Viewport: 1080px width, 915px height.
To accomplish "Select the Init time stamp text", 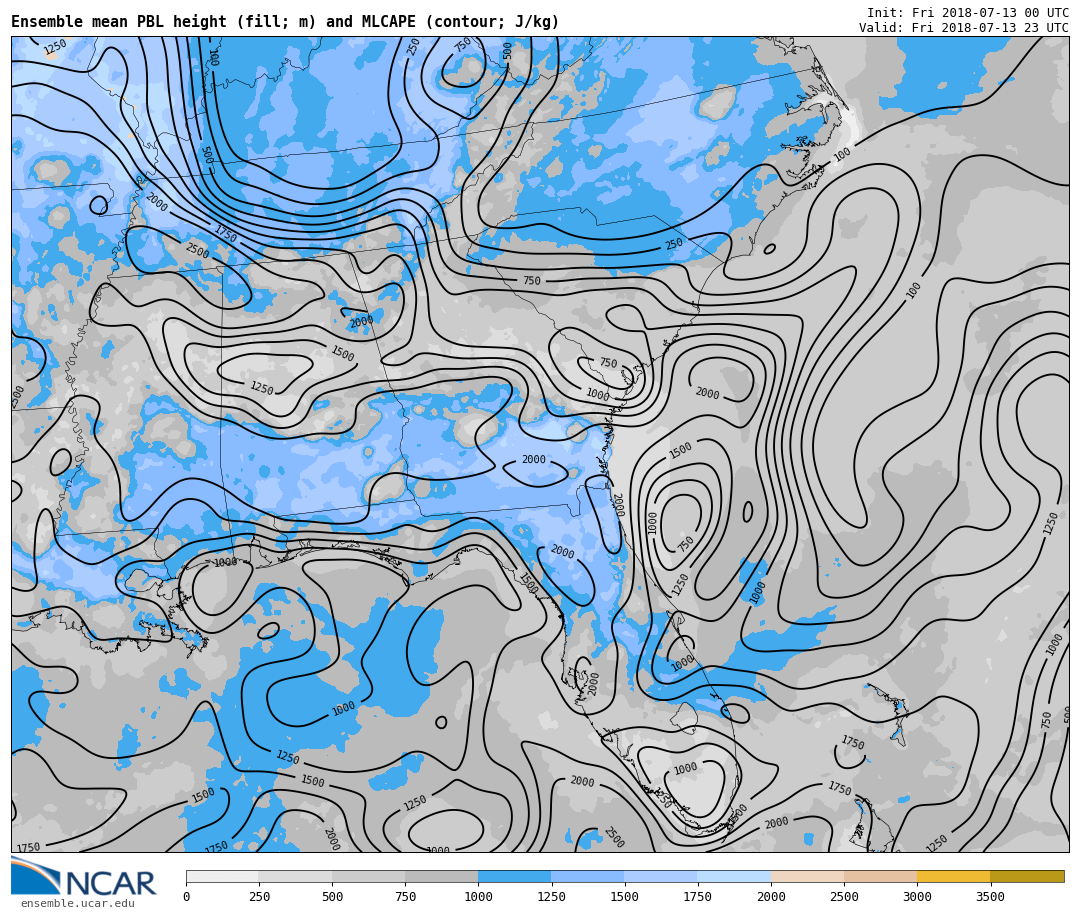I will pyautogui.click(x=967, y=13).
